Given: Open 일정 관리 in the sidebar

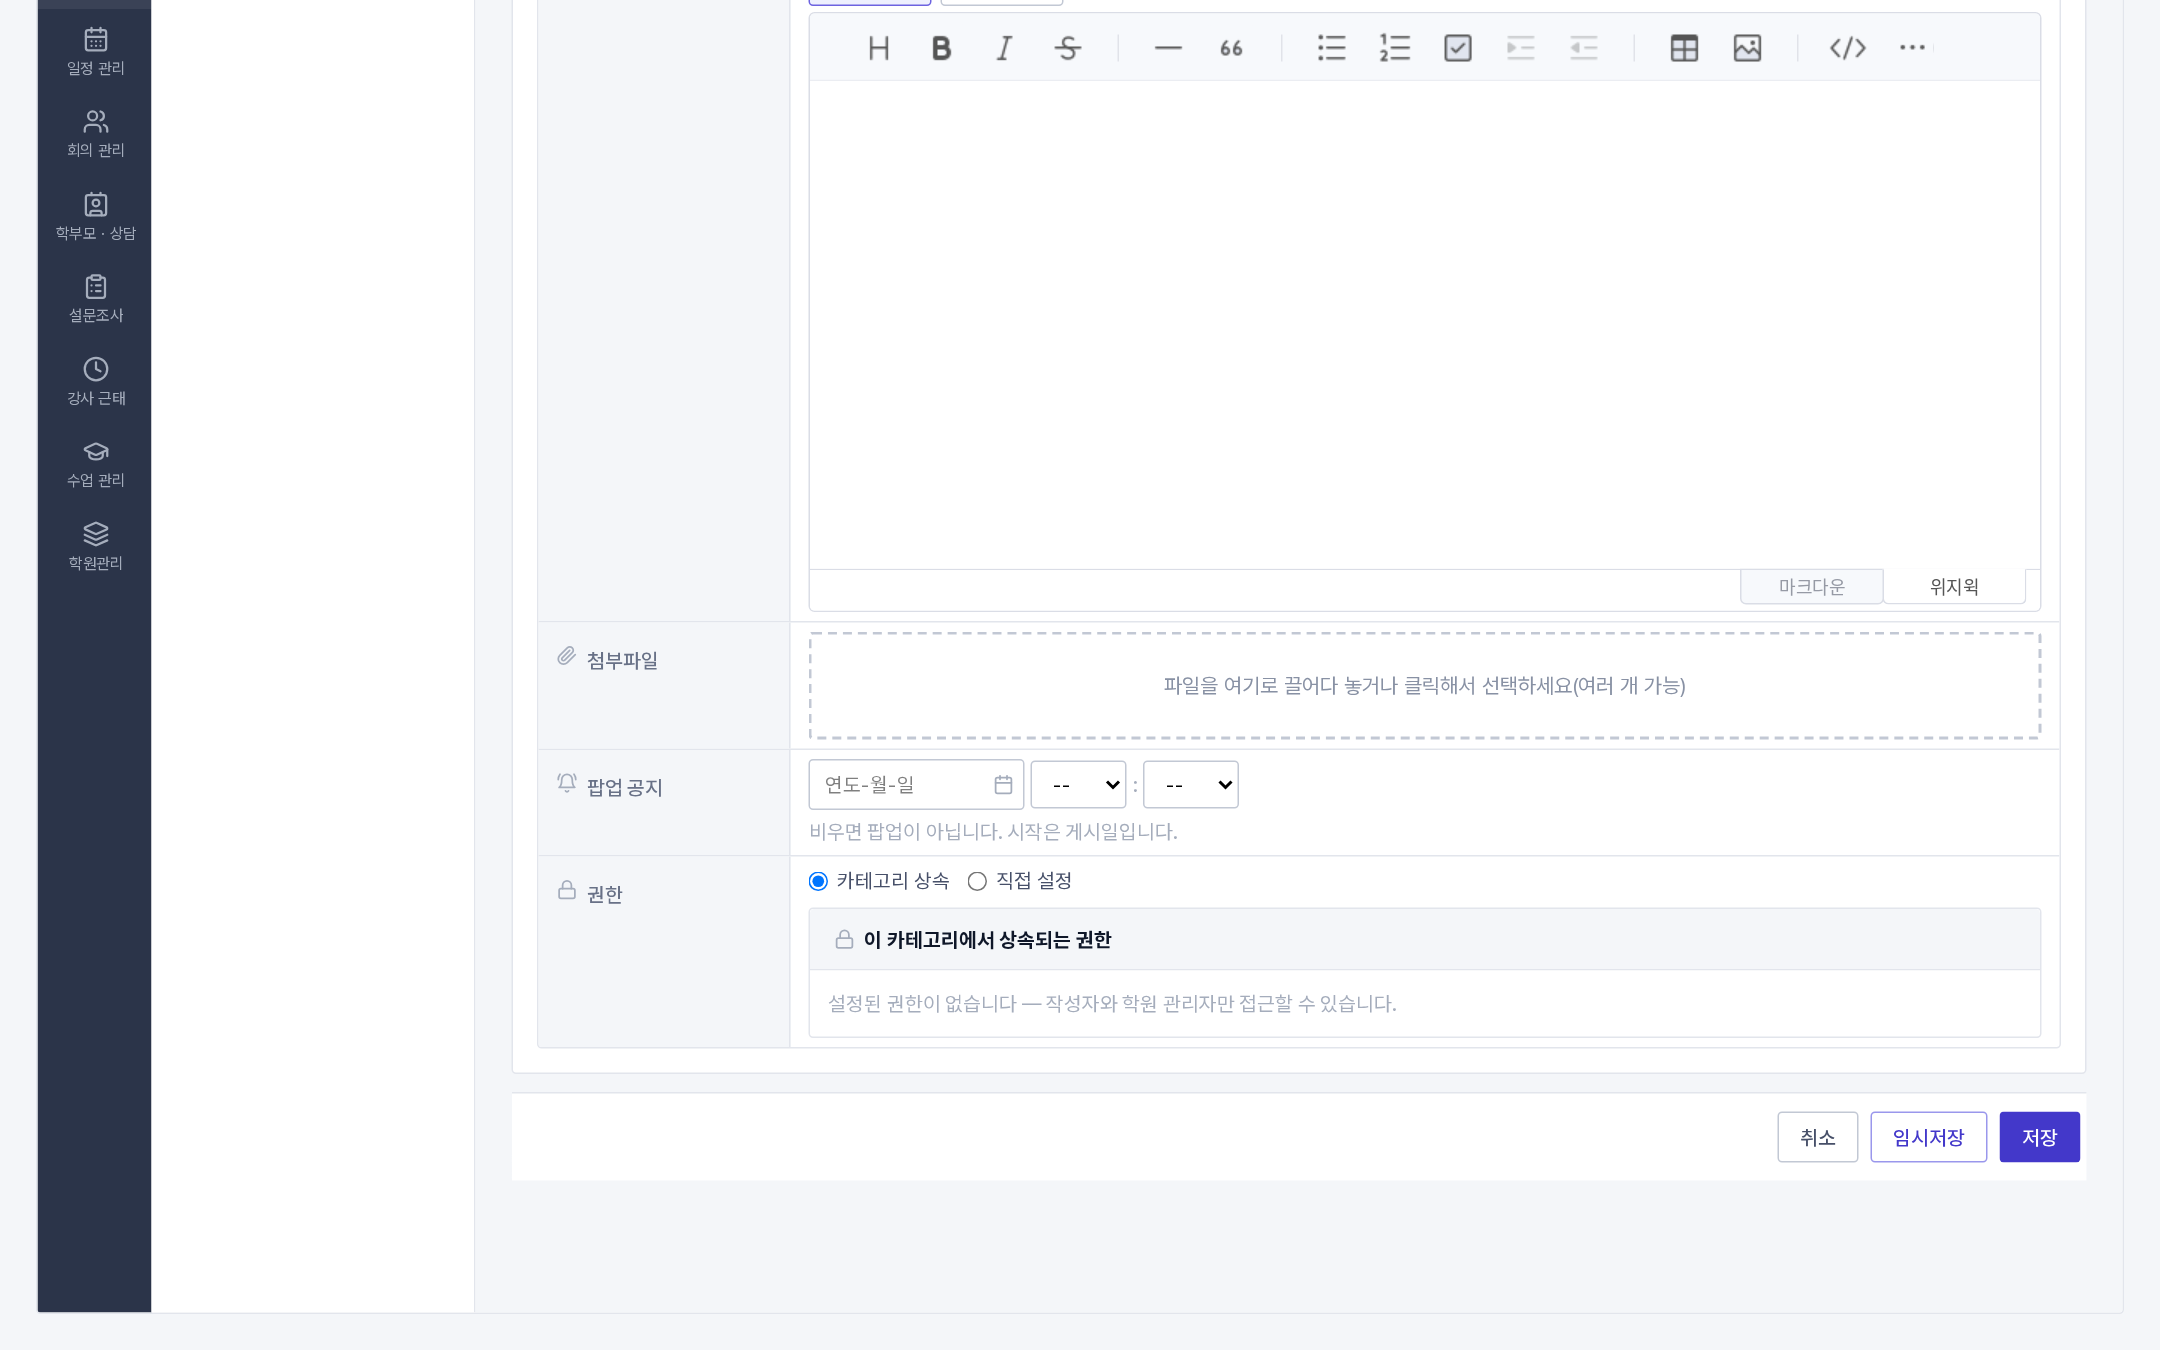Looking at the screenshot, I should point(95,52).
